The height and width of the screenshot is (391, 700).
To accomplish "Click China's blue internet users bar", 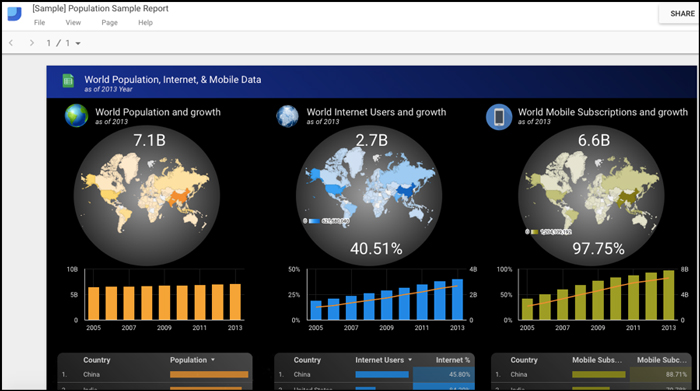I will [382, 374].
